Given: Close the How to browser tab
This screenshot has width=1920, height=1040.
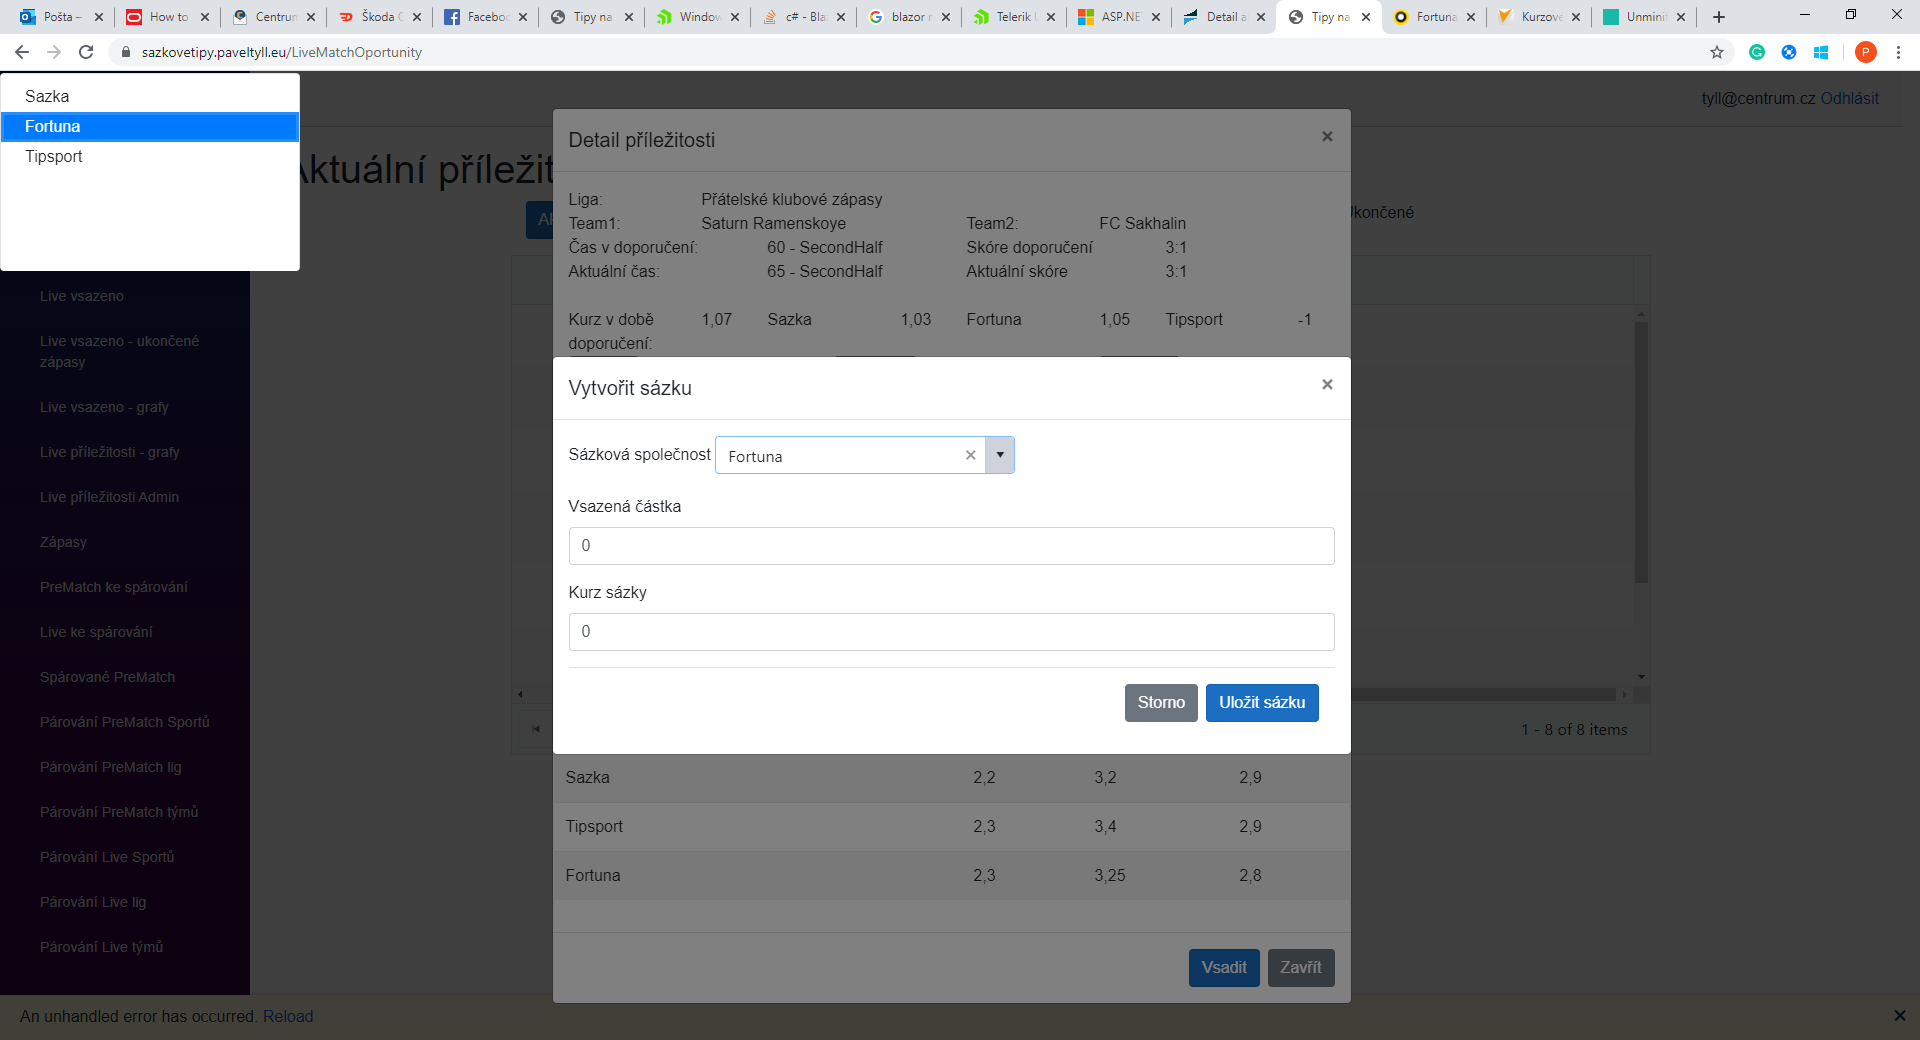Looking at the screenshot, I should pyautogui.click(x=205, y=17).
